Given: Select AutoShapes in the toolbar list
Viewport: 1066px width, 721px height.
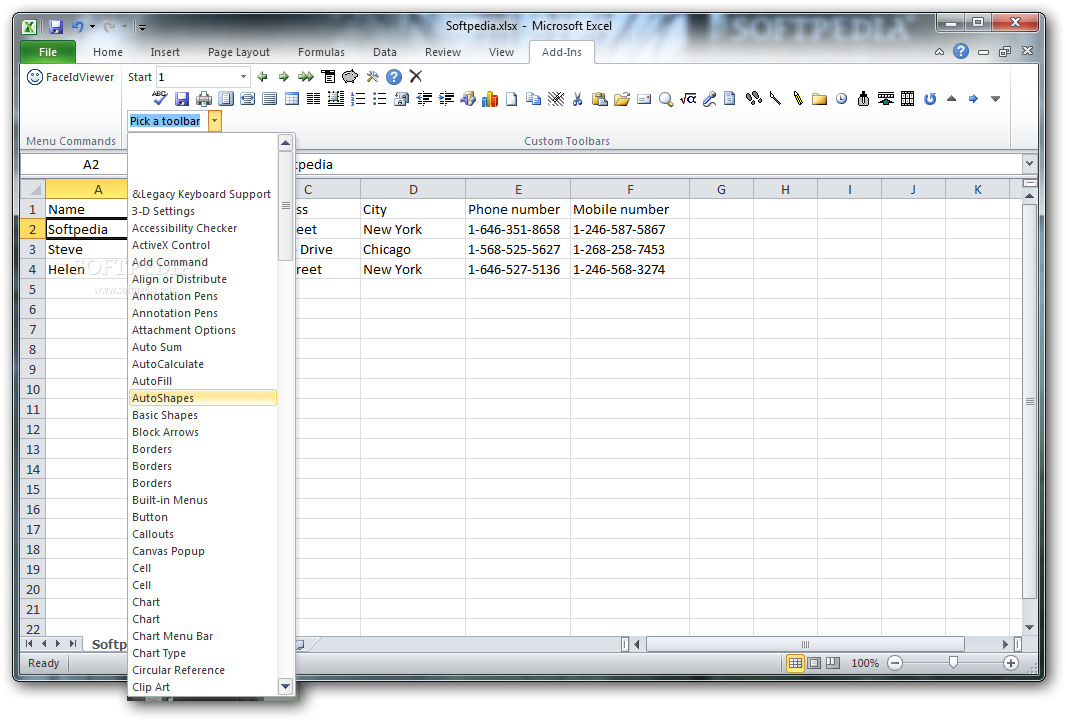Looking at the screenshot, I should (x=203, y=398).
